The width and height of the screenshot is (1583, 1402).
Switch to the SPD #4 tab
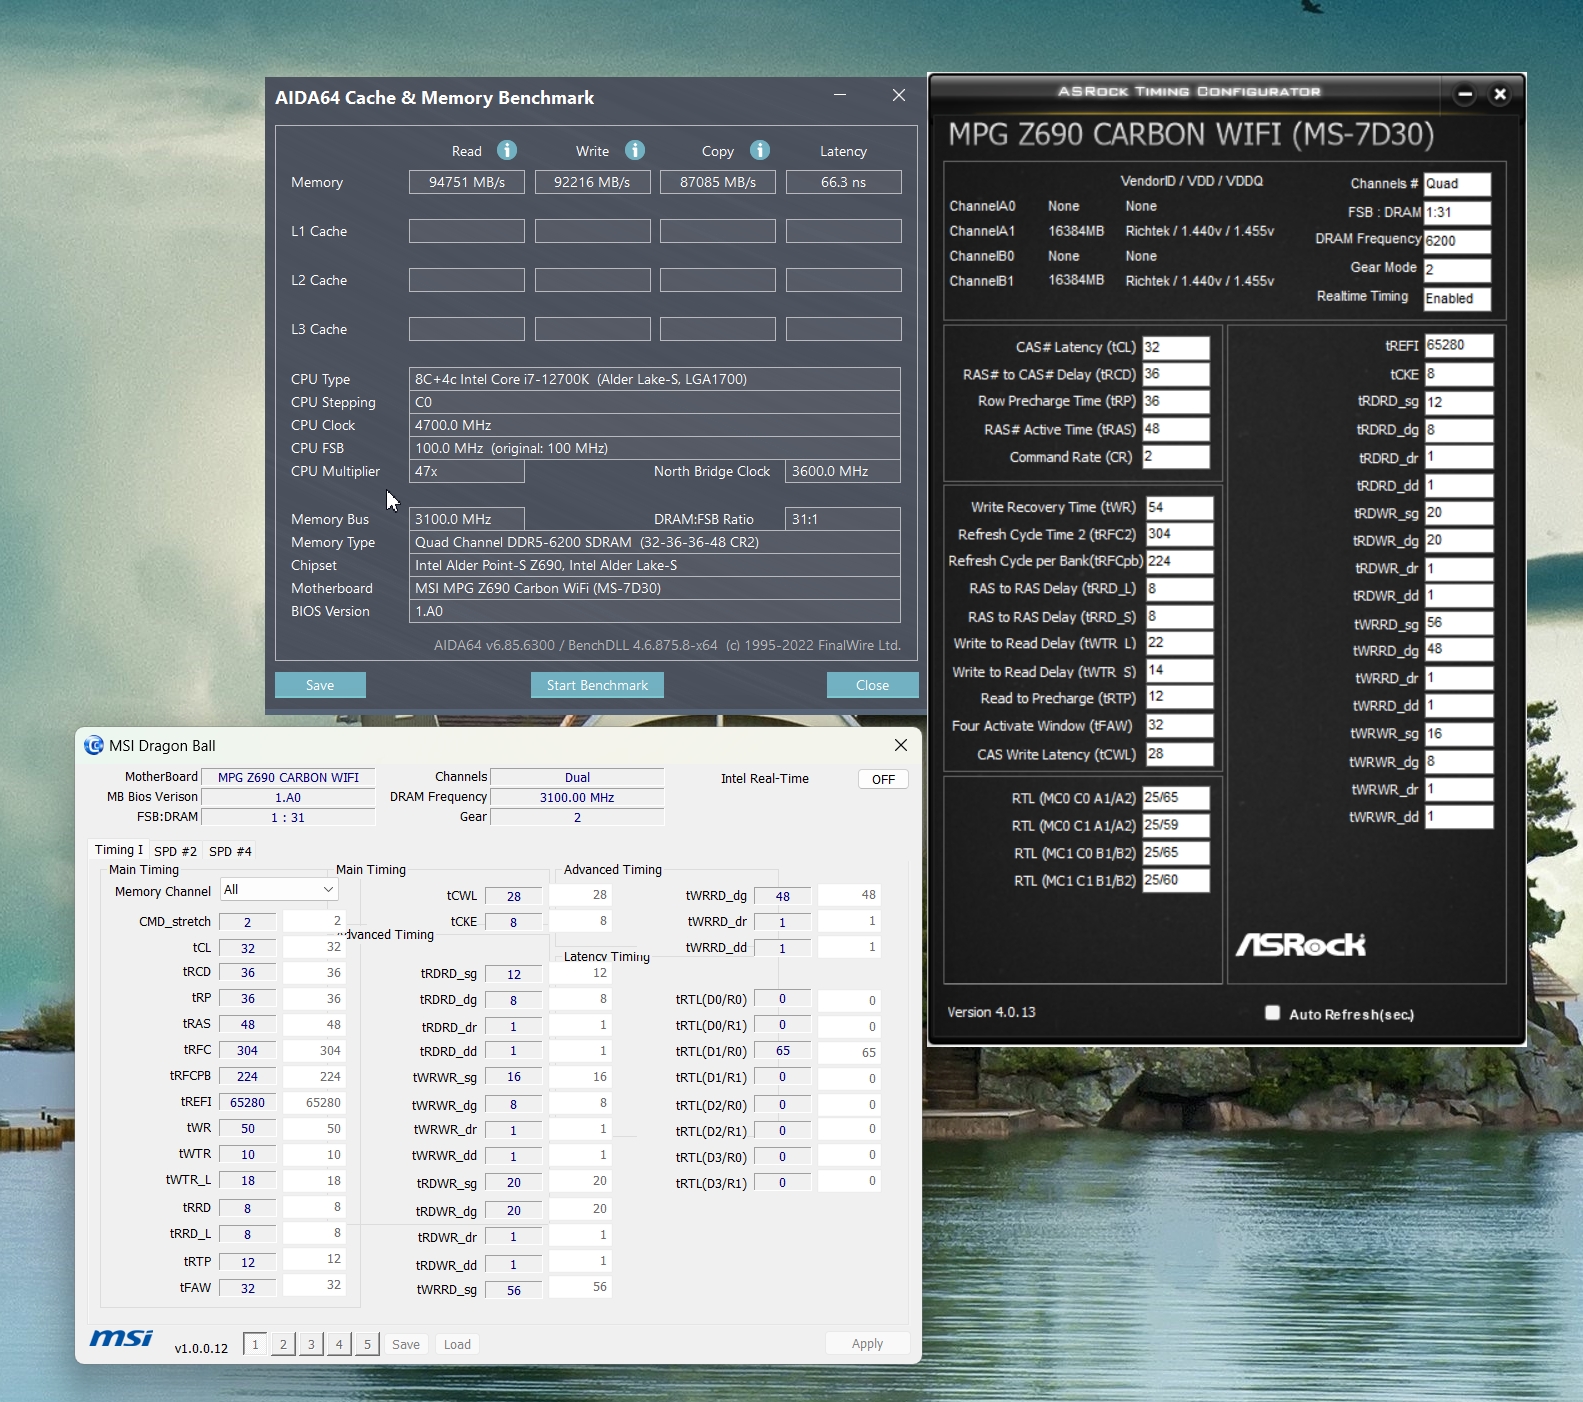[x=230, y=851]
